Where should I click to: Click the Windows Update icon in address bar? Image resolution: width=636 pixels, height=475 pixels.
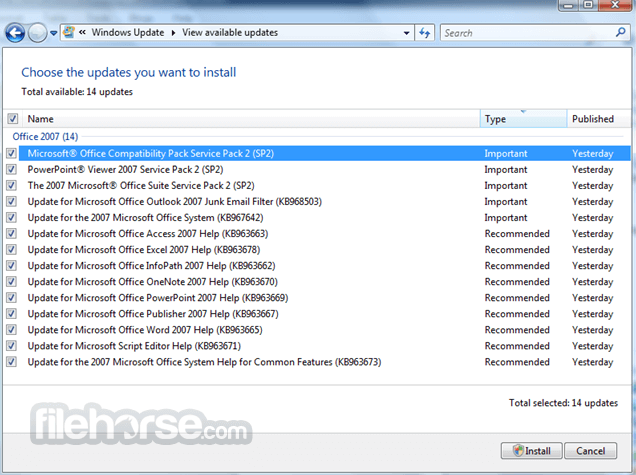(x=70, y=33)
